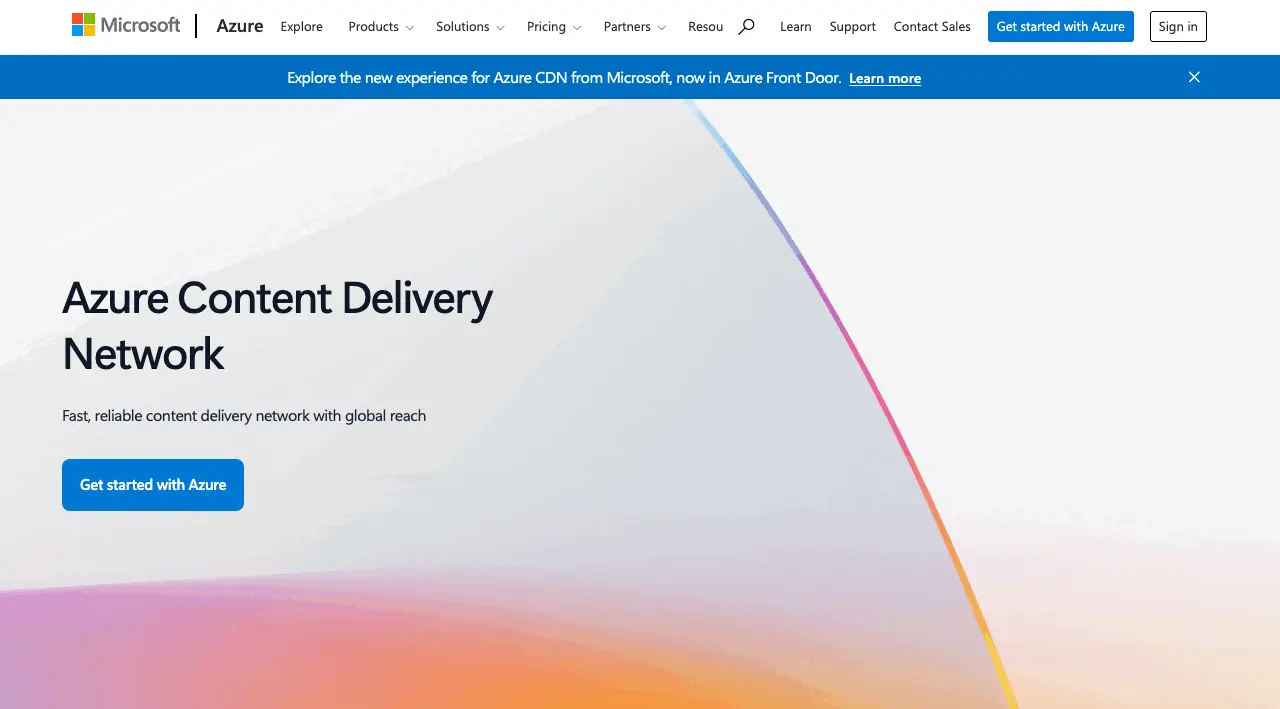Expand the Solutions dropdown
Screen dimensions: 1280x709
(470, 27)
